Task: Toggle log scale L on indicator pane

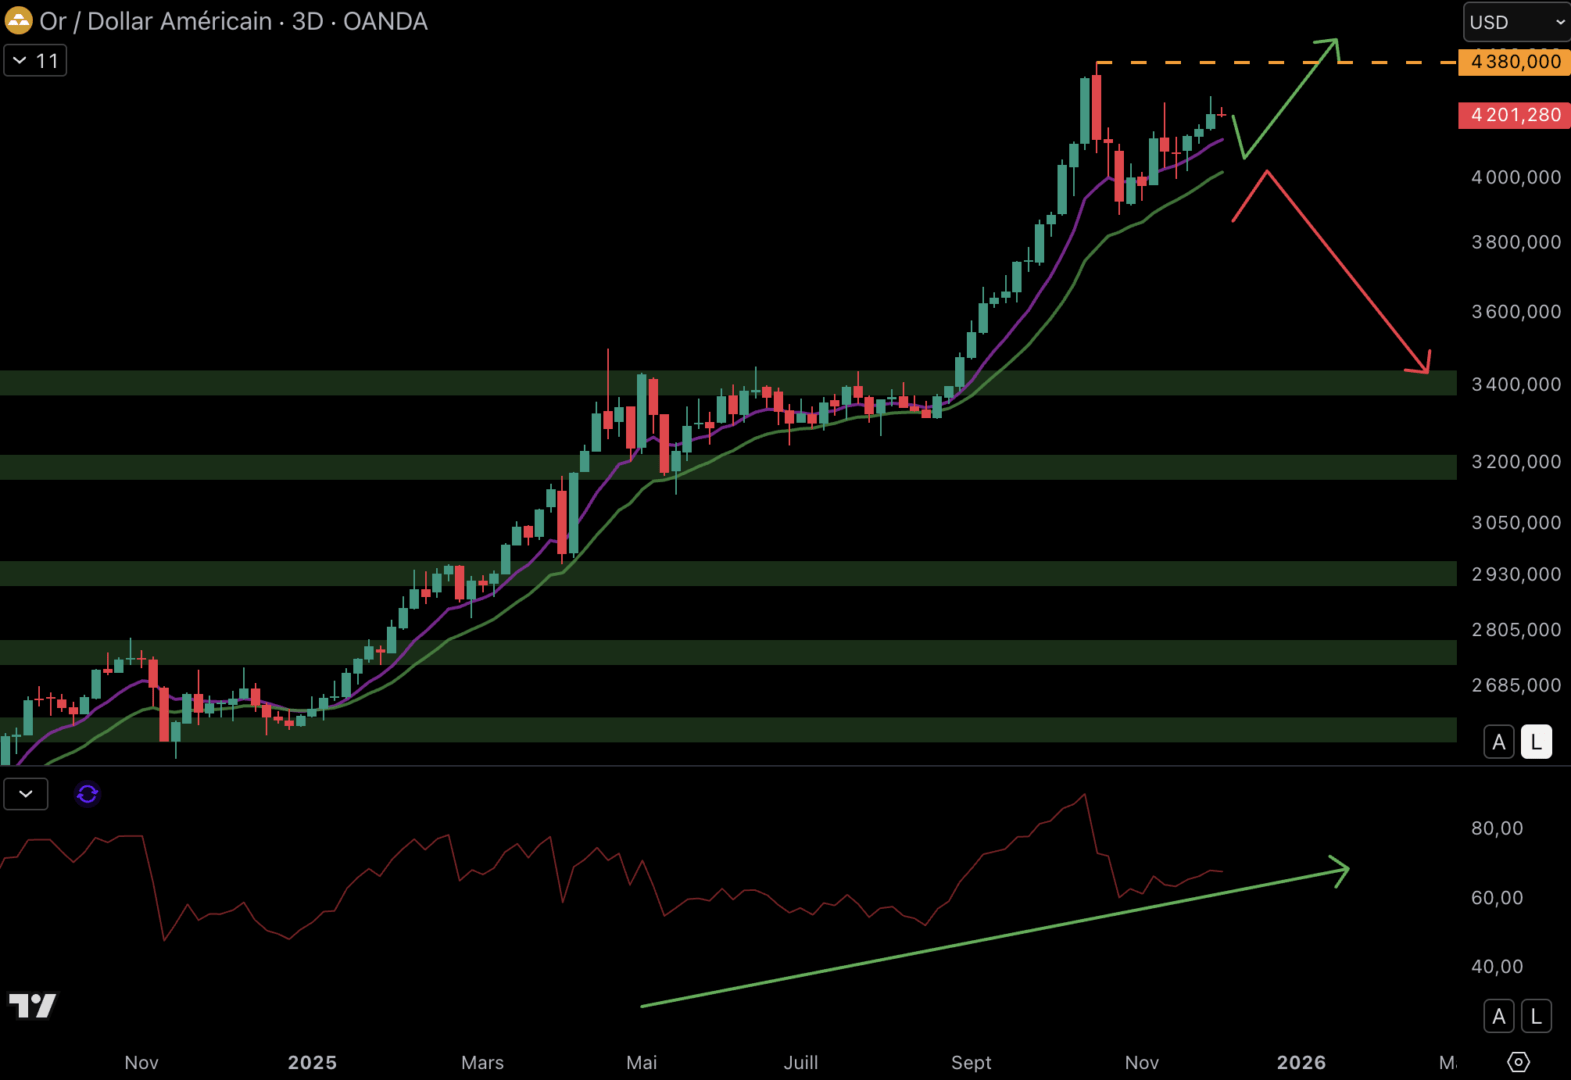Action: point(1536,1017)
